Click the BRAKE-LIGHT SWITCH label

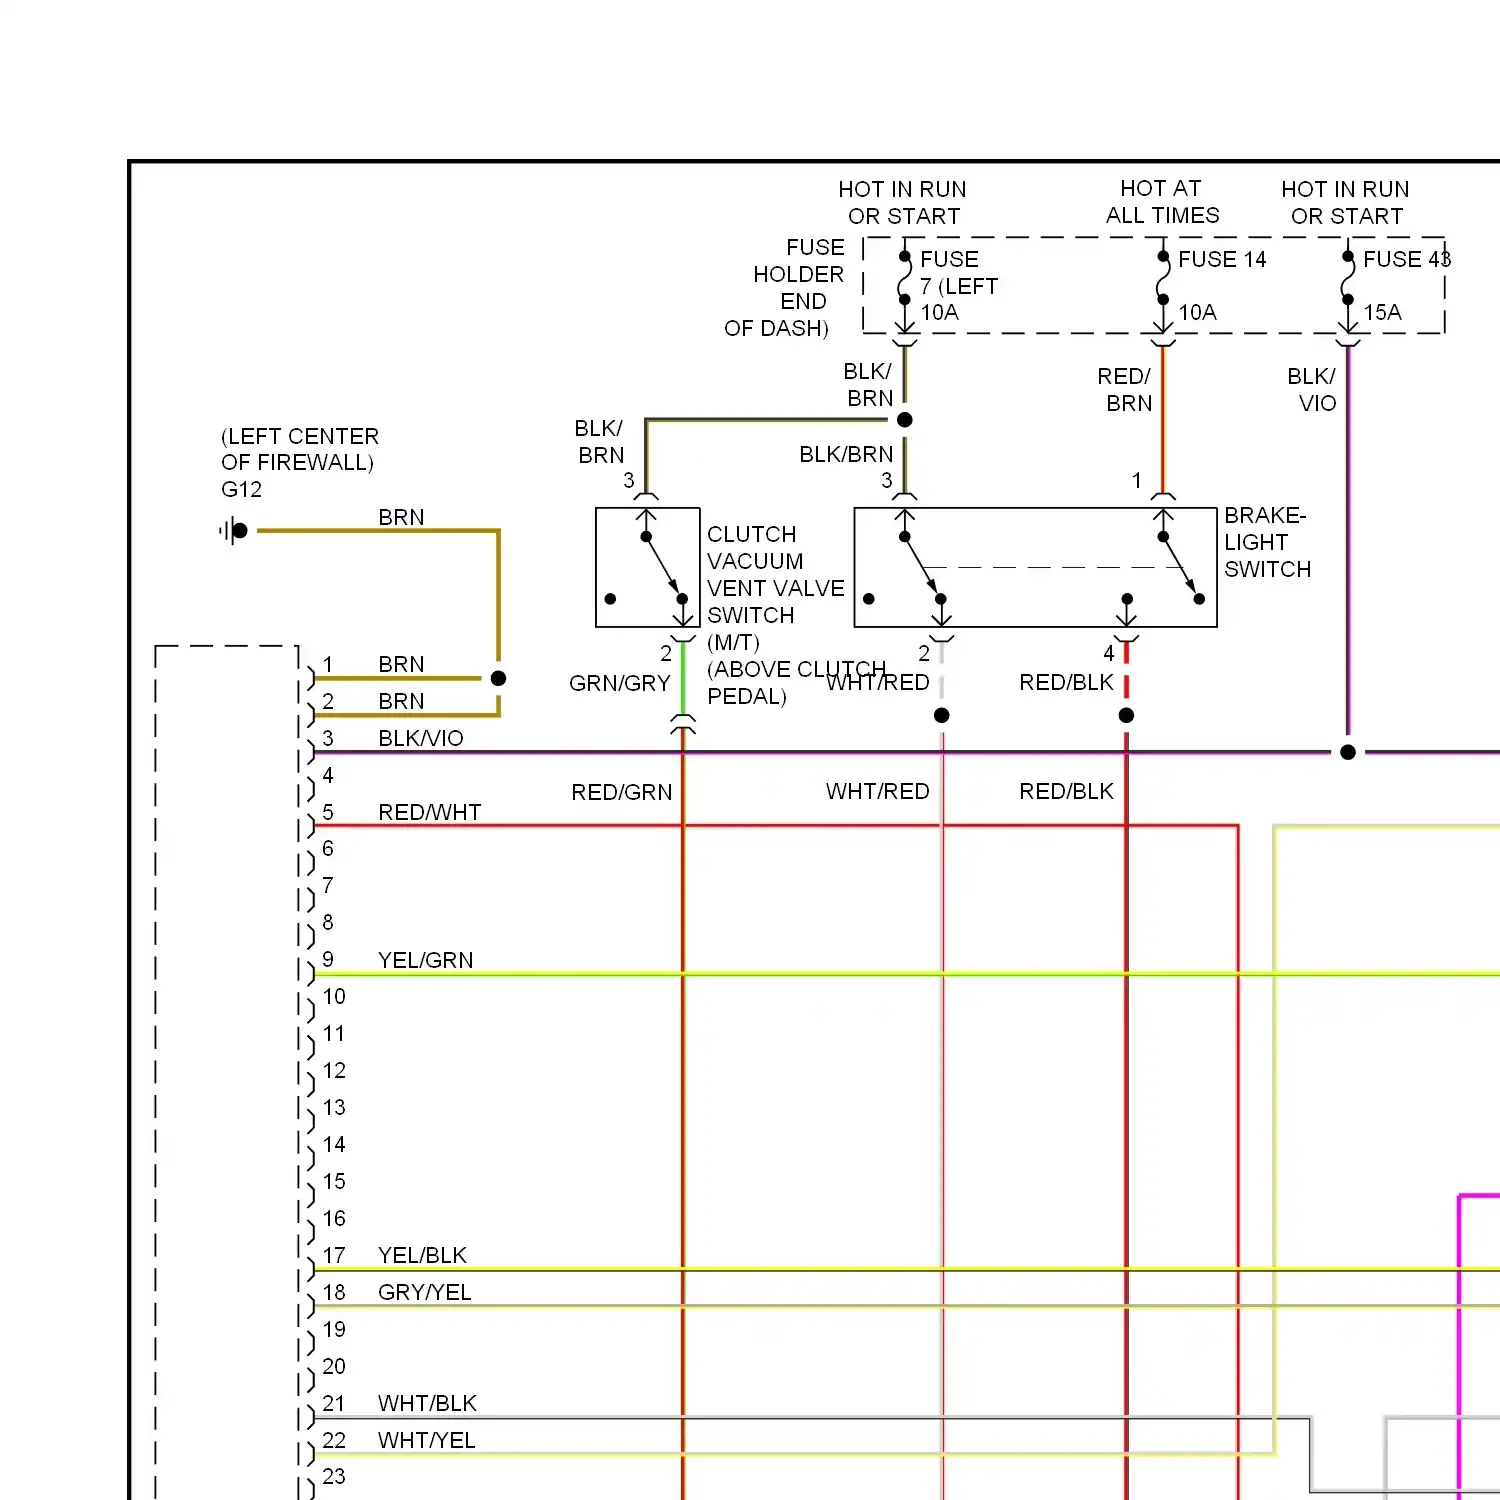1267,542
